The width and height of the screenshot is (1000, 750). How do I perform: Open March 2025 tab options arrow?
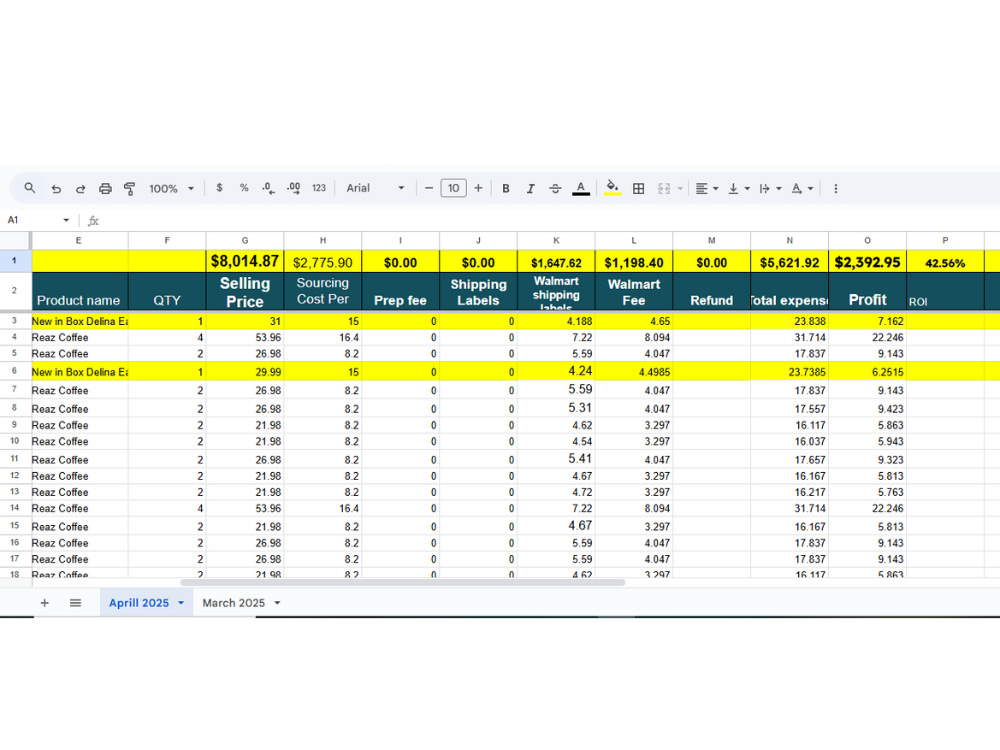coord(277,603)
